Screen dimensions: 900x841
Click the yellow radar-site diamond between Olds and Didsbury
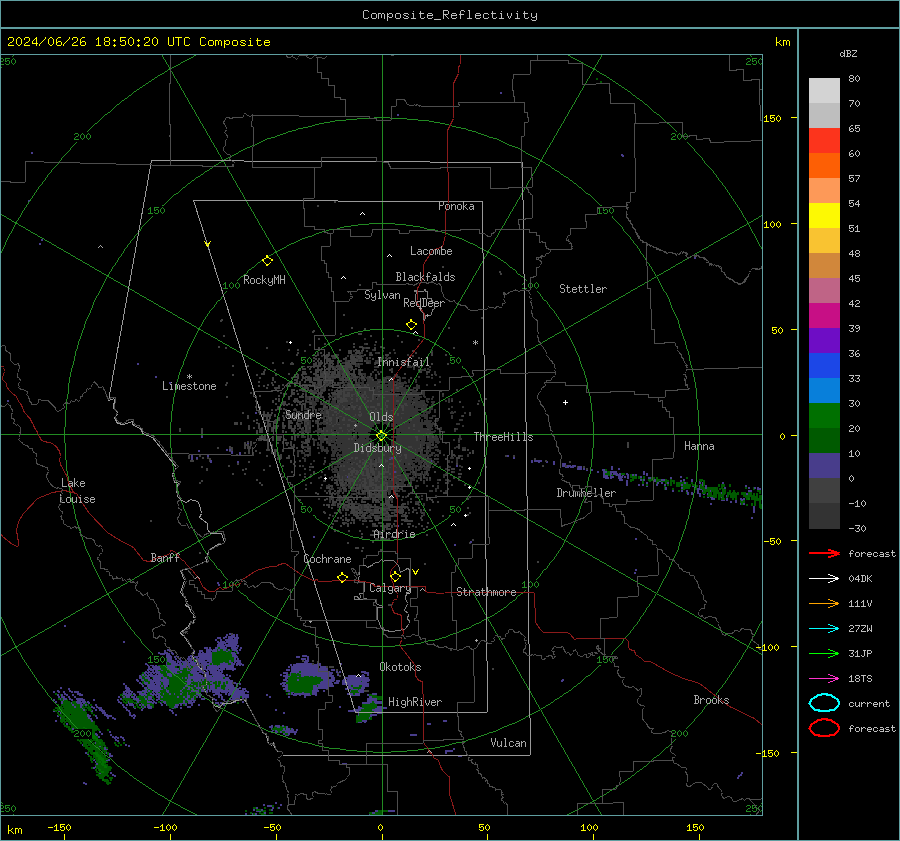pos(381,436)
